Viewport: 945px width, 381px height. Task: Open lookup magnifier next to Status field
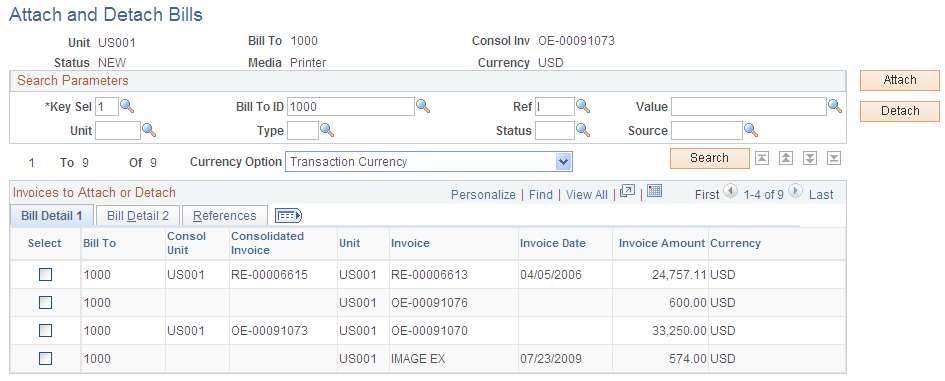tap(583, 130)
